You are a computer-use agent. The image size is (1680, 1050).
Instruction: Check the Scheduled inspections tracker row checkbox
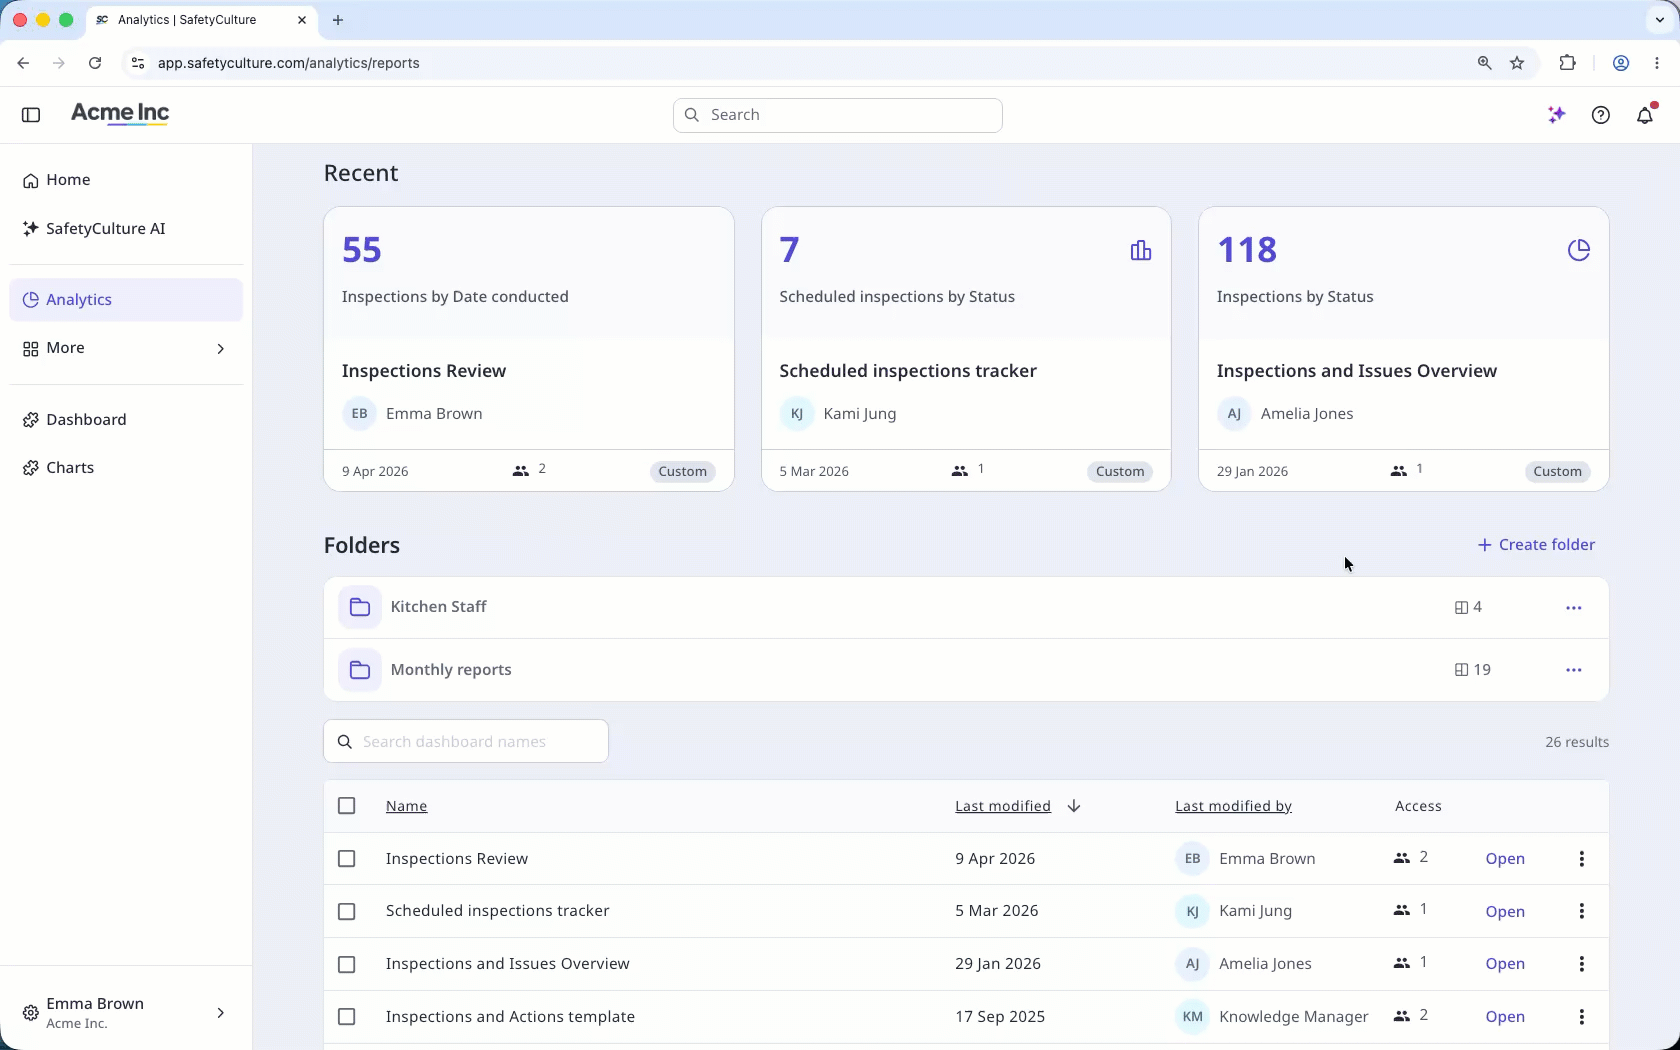click(347, 912)
